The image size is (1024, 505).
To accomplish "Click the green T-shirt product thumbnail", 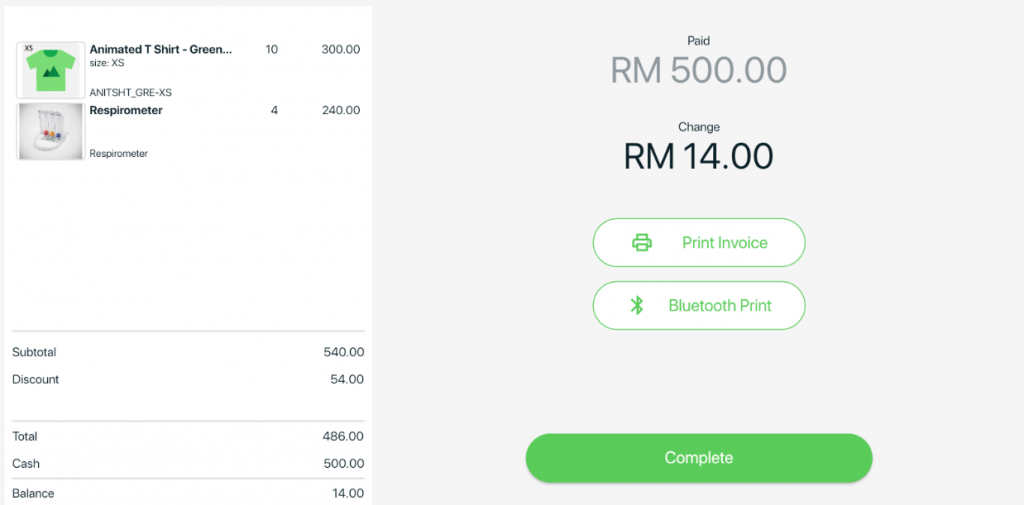I will point(51,70).
